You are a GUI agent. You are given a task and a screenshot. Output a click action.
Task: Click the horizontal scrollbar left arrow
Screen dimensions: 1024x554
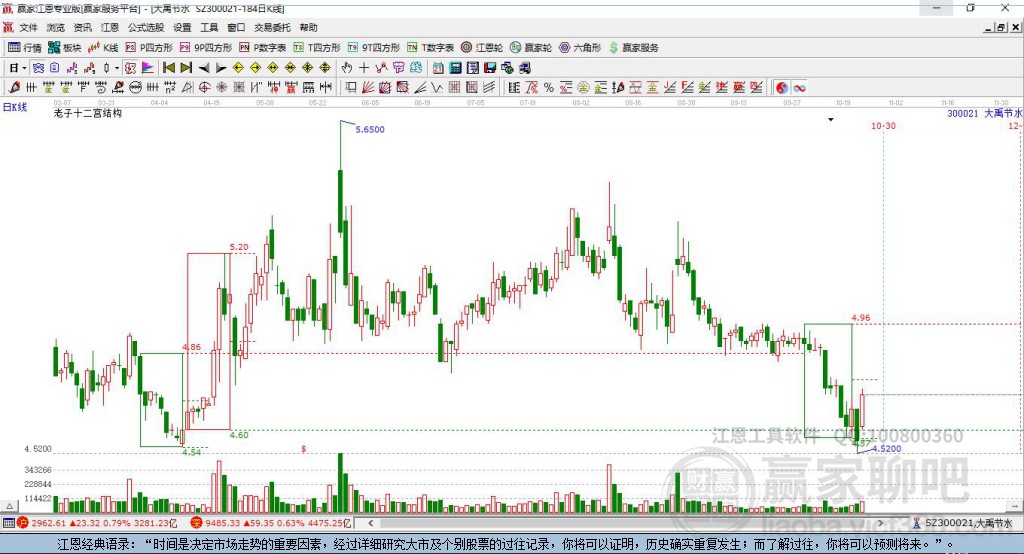point(370,523)
